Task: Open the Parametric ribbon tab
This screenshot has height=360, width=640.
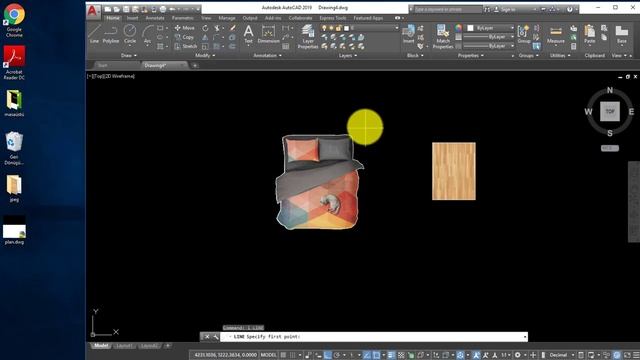Action: tap(183, 18)
